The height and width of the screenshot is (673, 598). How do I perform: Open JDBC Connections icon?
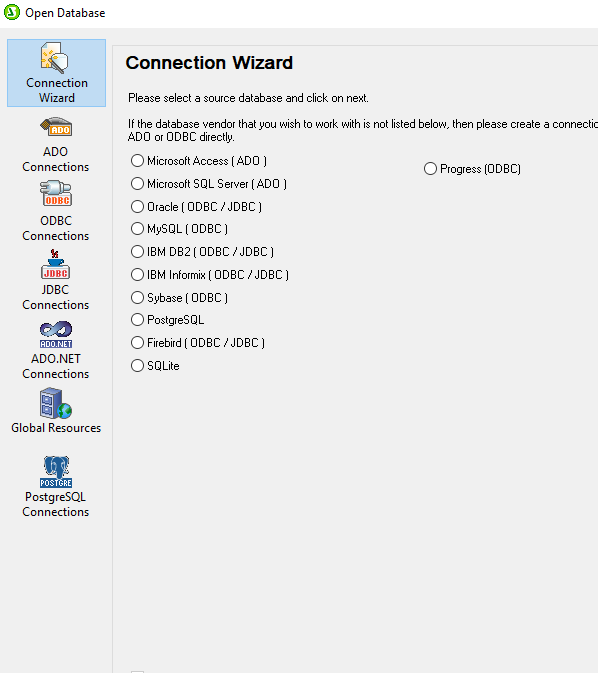(x=55, y=264)
